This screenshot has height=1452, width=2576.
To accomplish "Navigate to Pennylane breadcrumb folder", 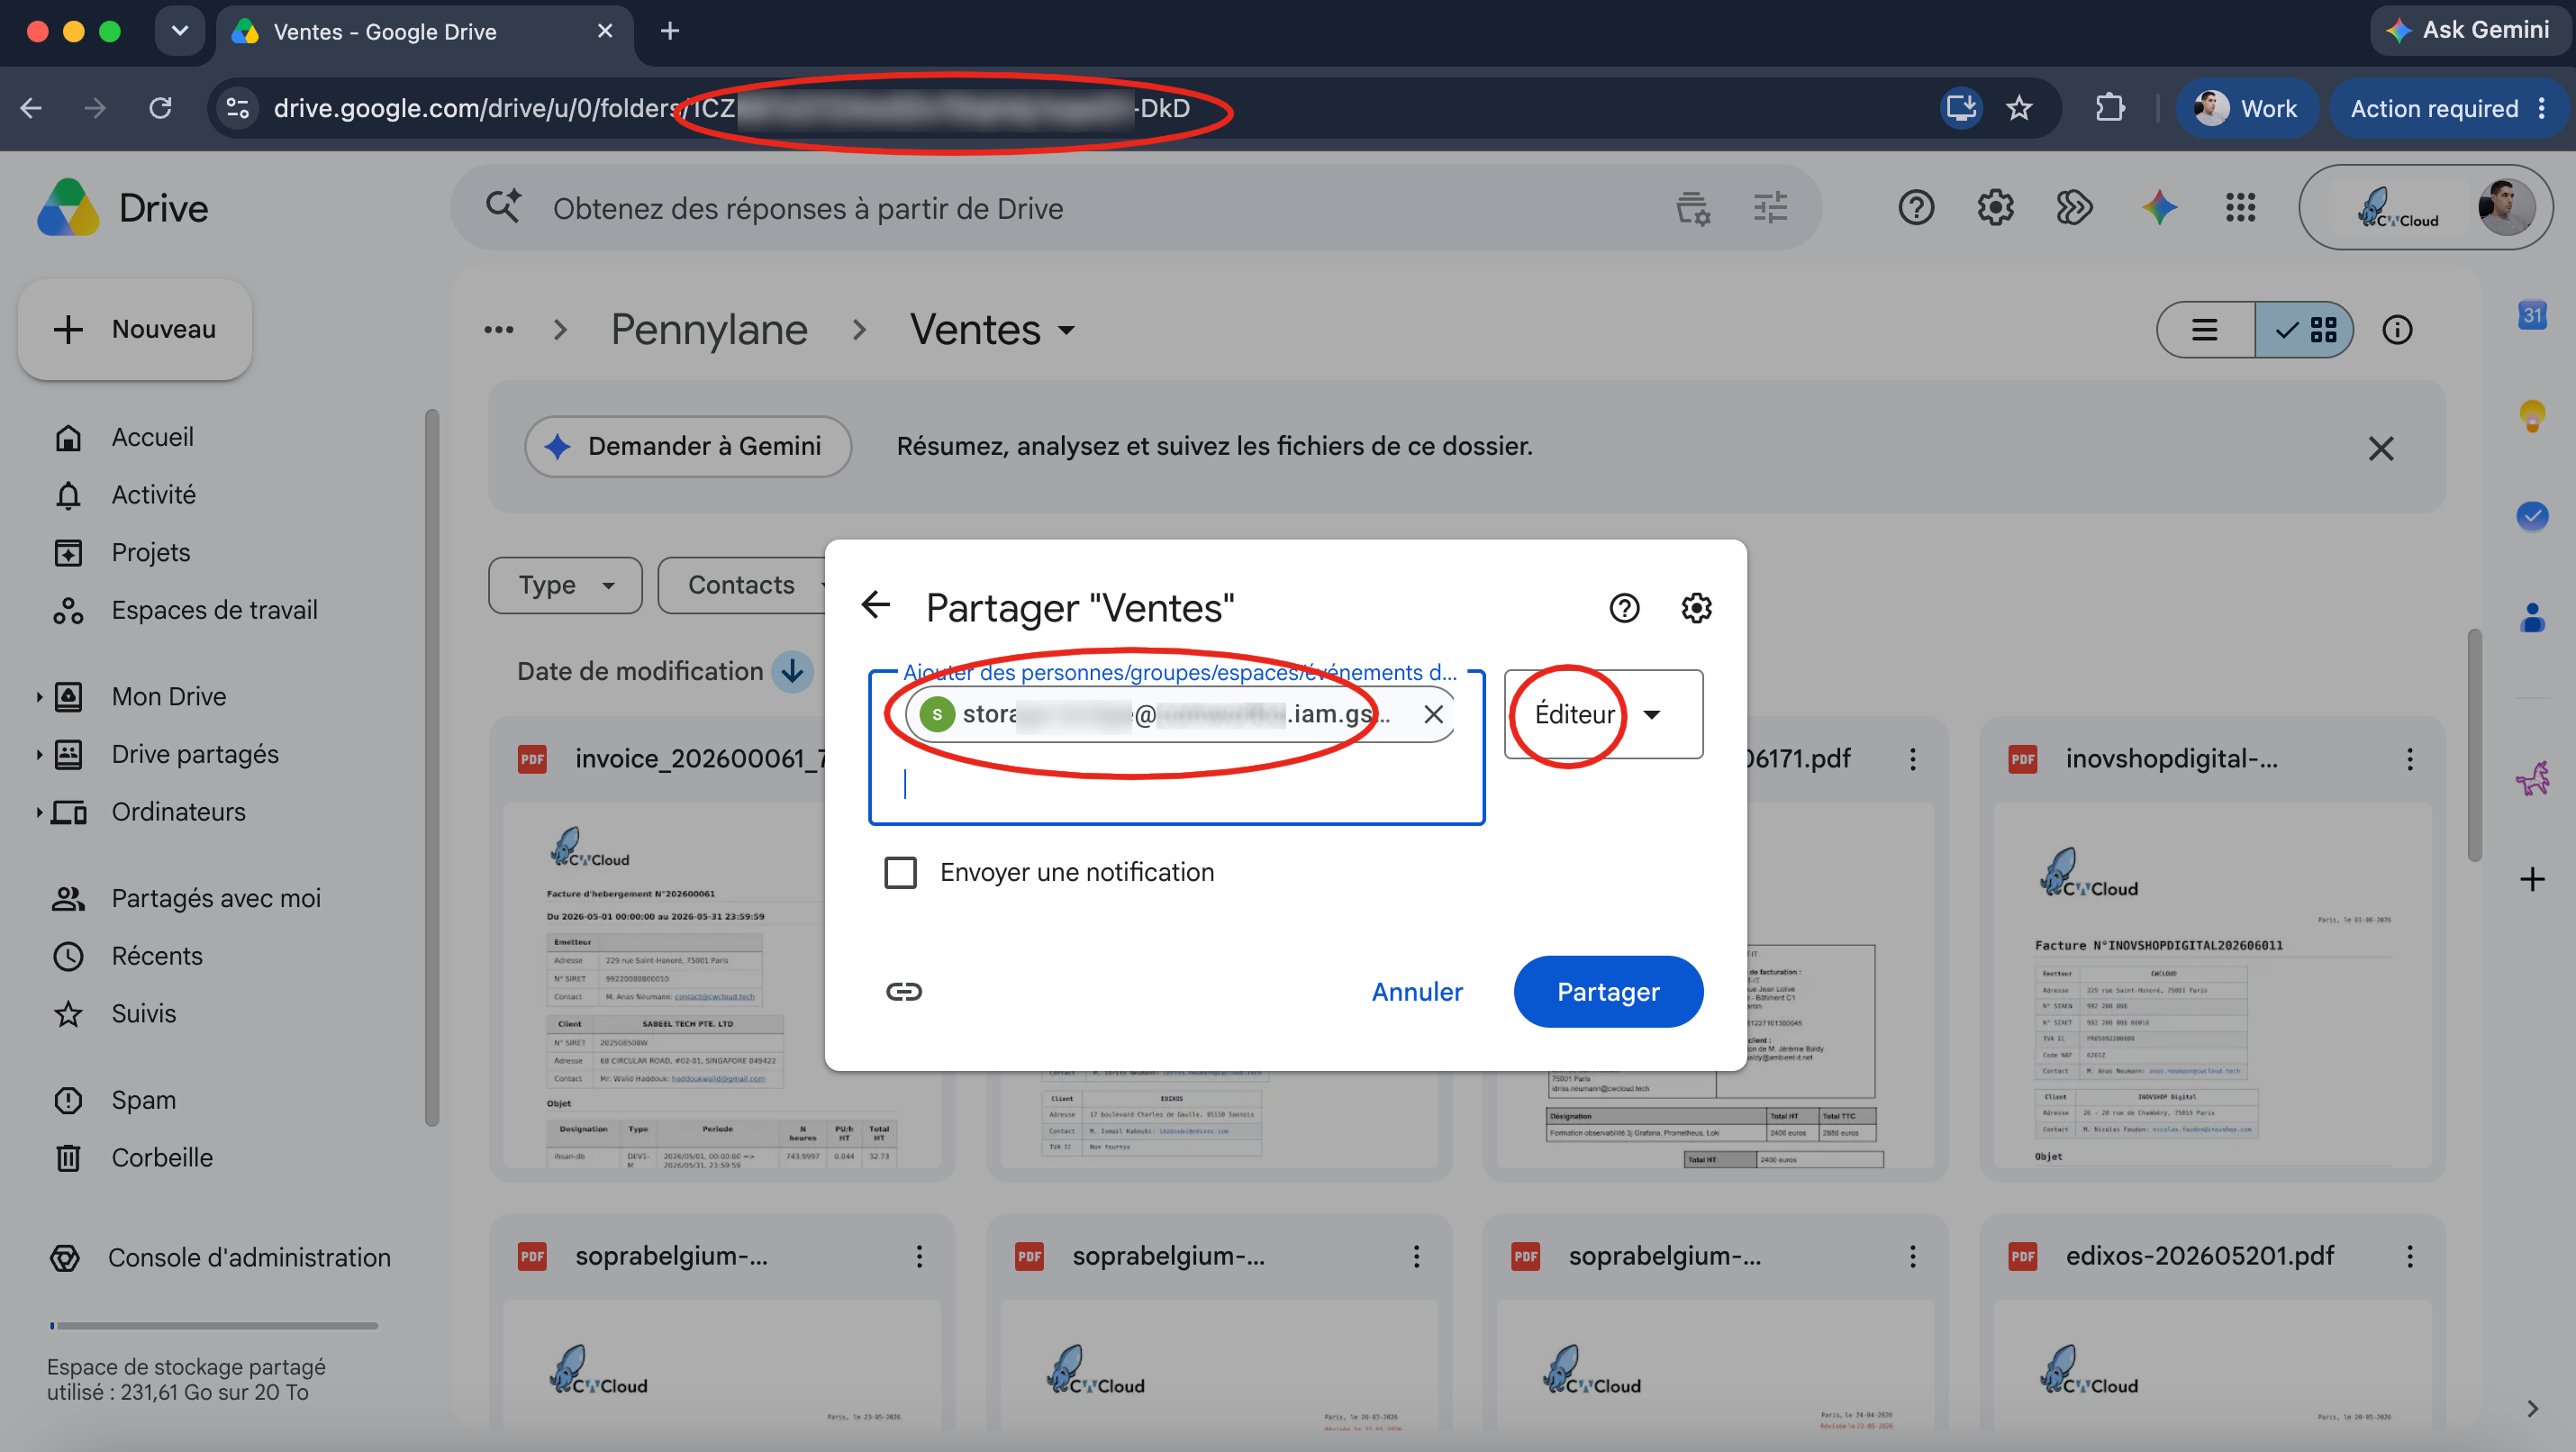I will tap(709, 329).
